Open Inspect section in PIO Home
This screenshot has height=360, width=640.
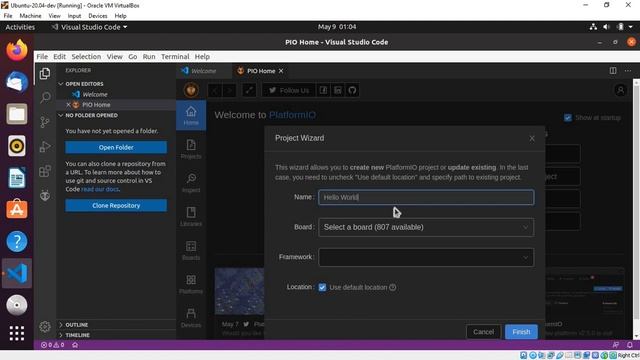(x=191, y=183)
